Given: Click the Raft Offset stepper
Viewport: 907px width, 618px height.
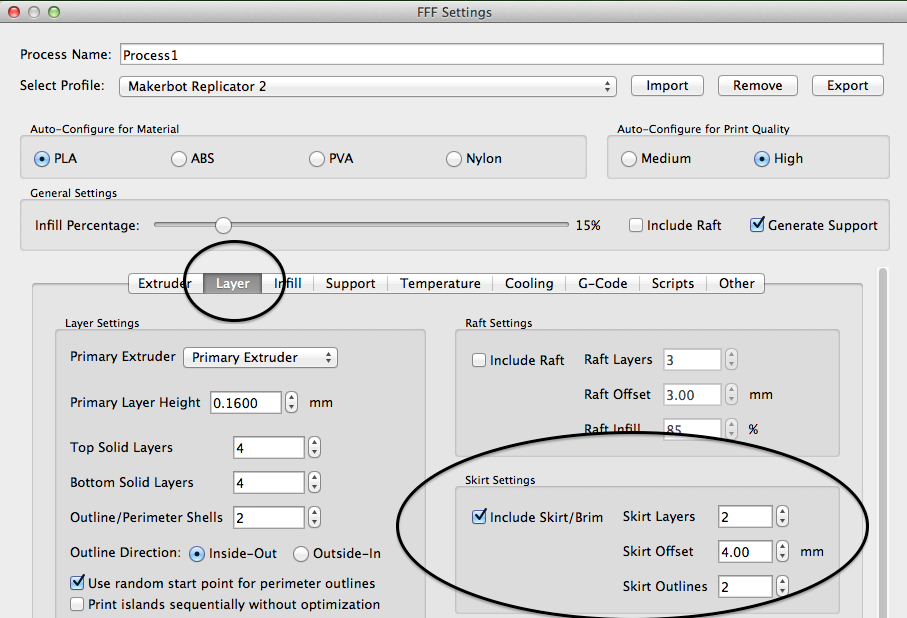Looking at the screenshot, I should [731, 395].
